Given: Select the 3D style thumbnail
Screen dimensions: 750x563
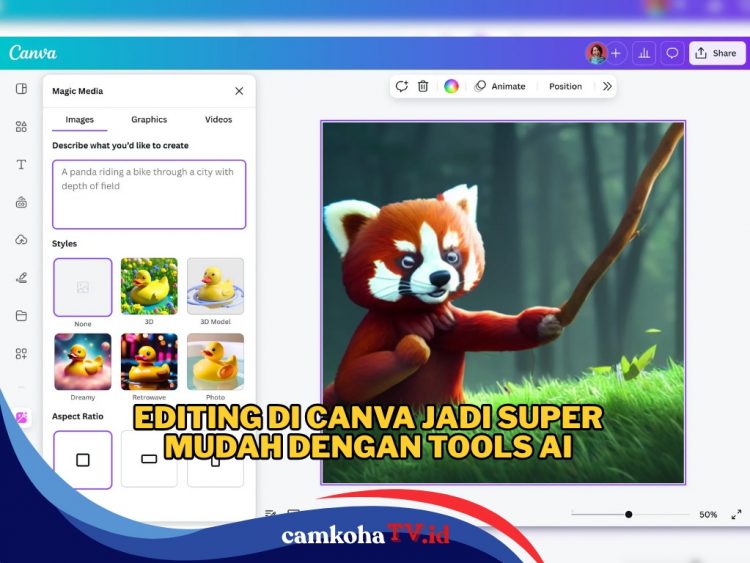Looking at the screenshot, I should (149, 286).
